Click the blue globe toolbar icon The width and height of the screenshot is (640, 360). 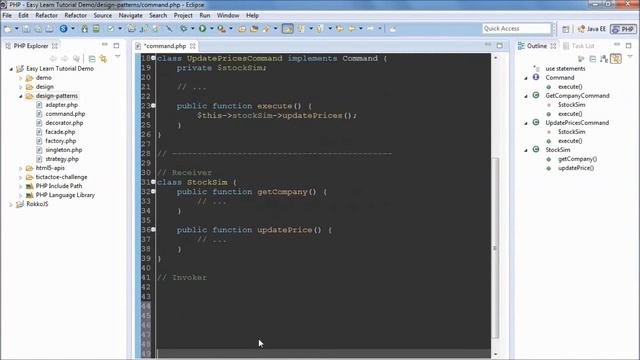tap(63, 29)
